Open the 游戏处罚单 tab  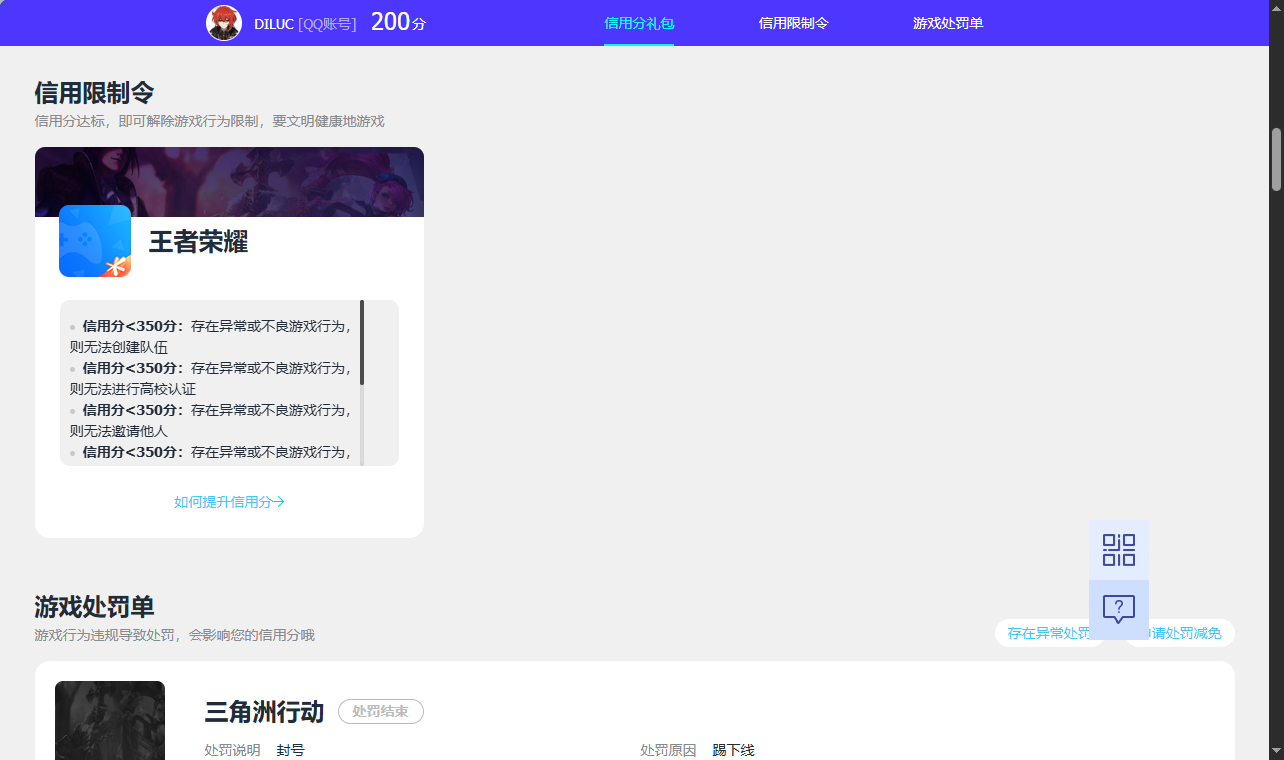point(948,23)
